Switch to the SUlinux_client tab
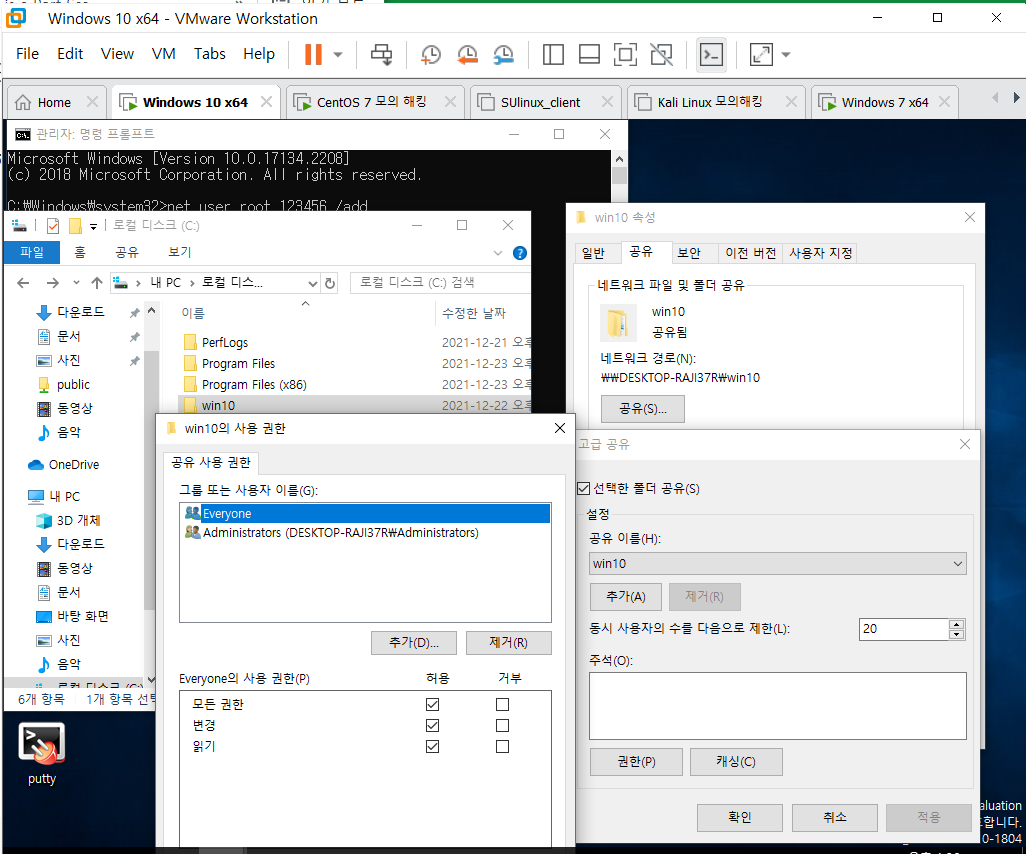The height and width of the screenshot is (854, 1026). (x=540, y=102)
